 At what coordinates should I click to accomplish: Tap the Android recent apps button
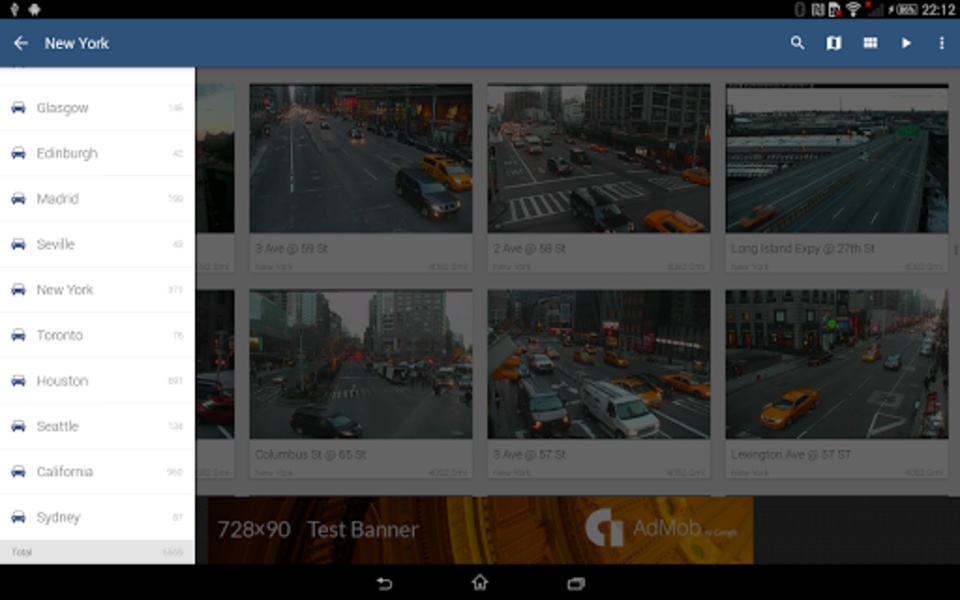coord(576,583)
